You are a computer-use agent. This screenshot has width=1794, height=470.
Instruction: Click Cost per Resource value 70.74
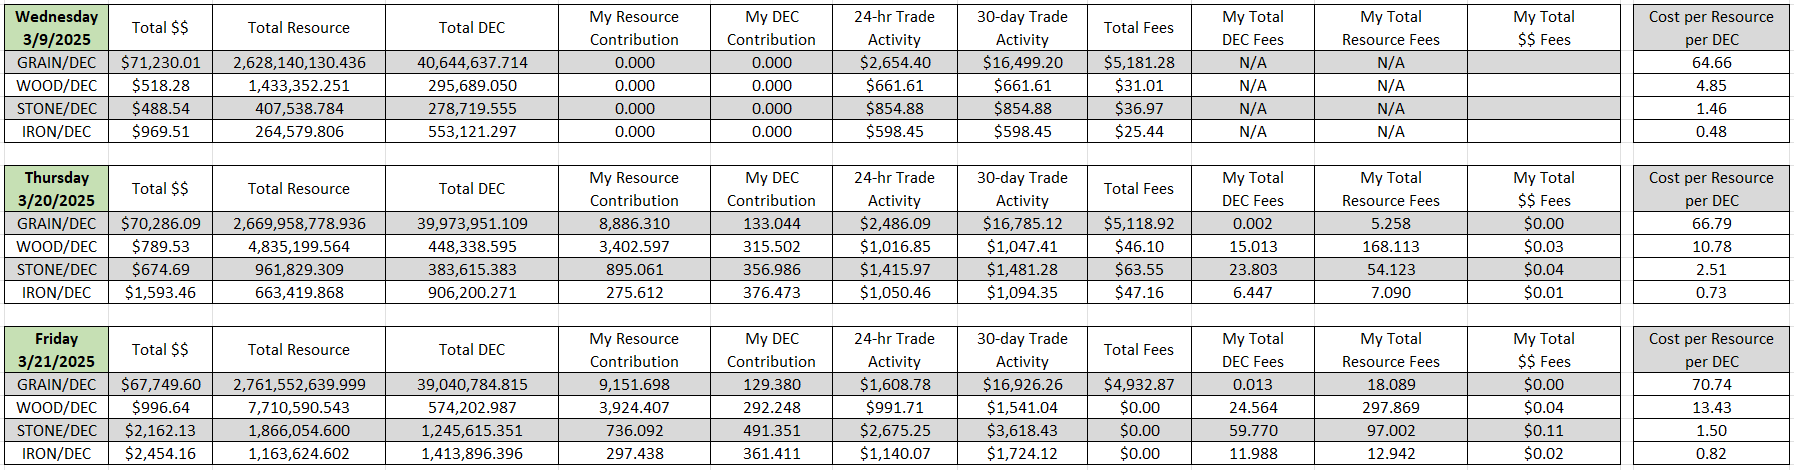tap(1711, 384)
